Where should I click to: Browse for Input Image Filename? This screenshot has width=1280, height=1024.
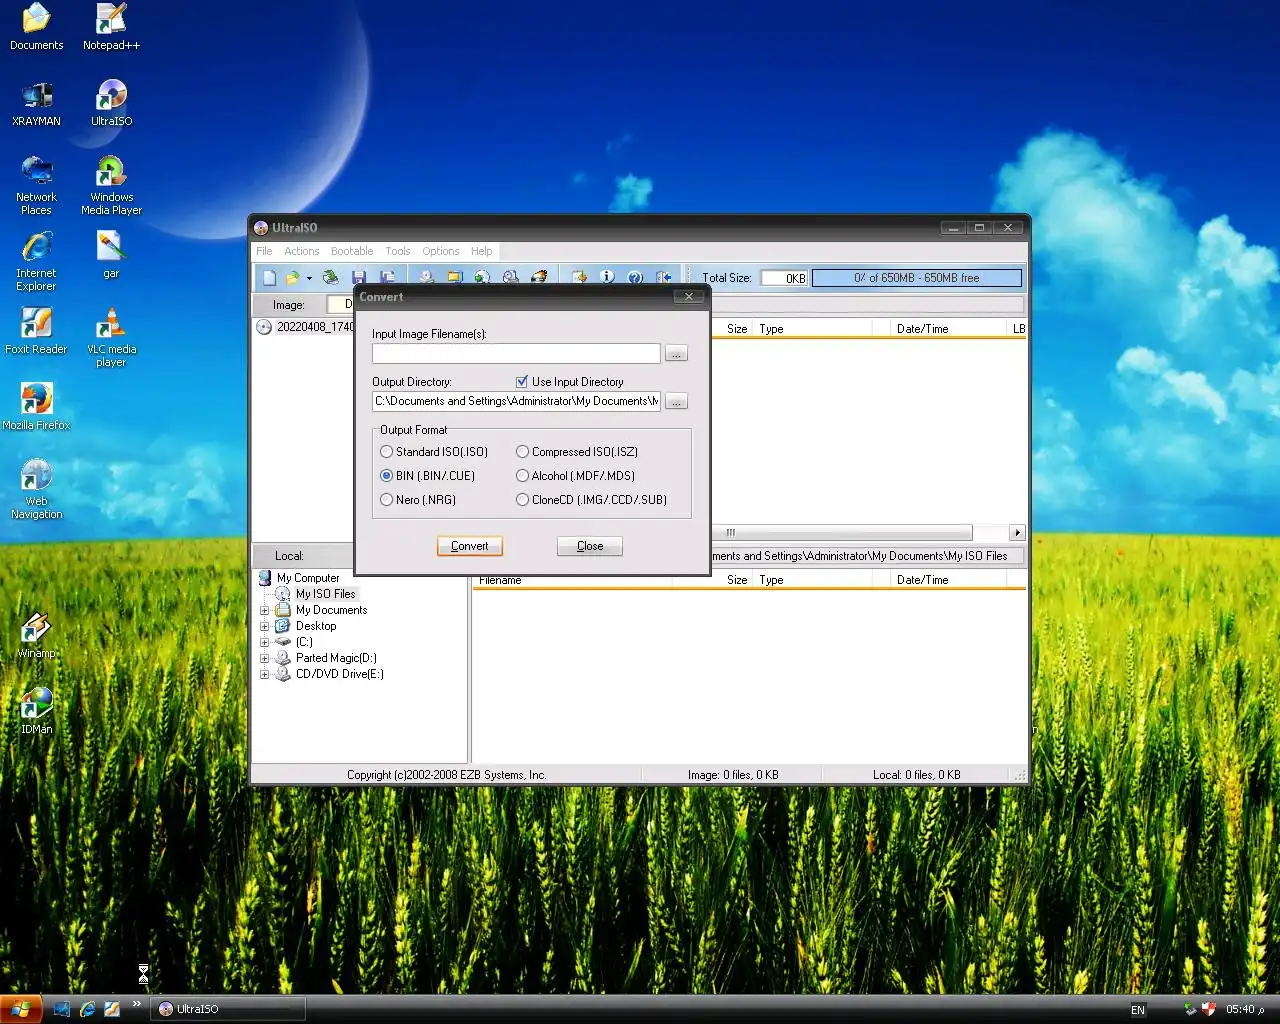click(676, 354)
